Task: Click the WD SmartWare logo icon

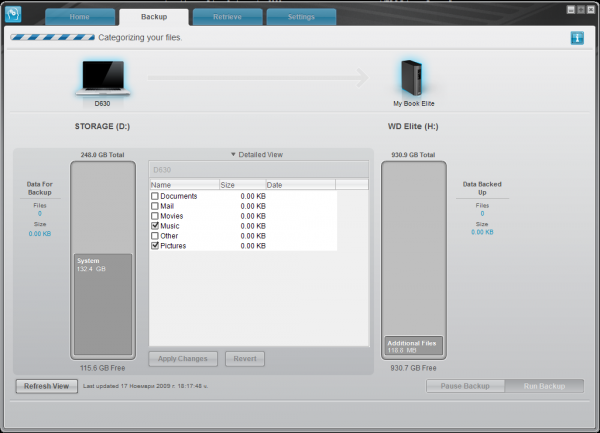Action: tap(13, 15)
